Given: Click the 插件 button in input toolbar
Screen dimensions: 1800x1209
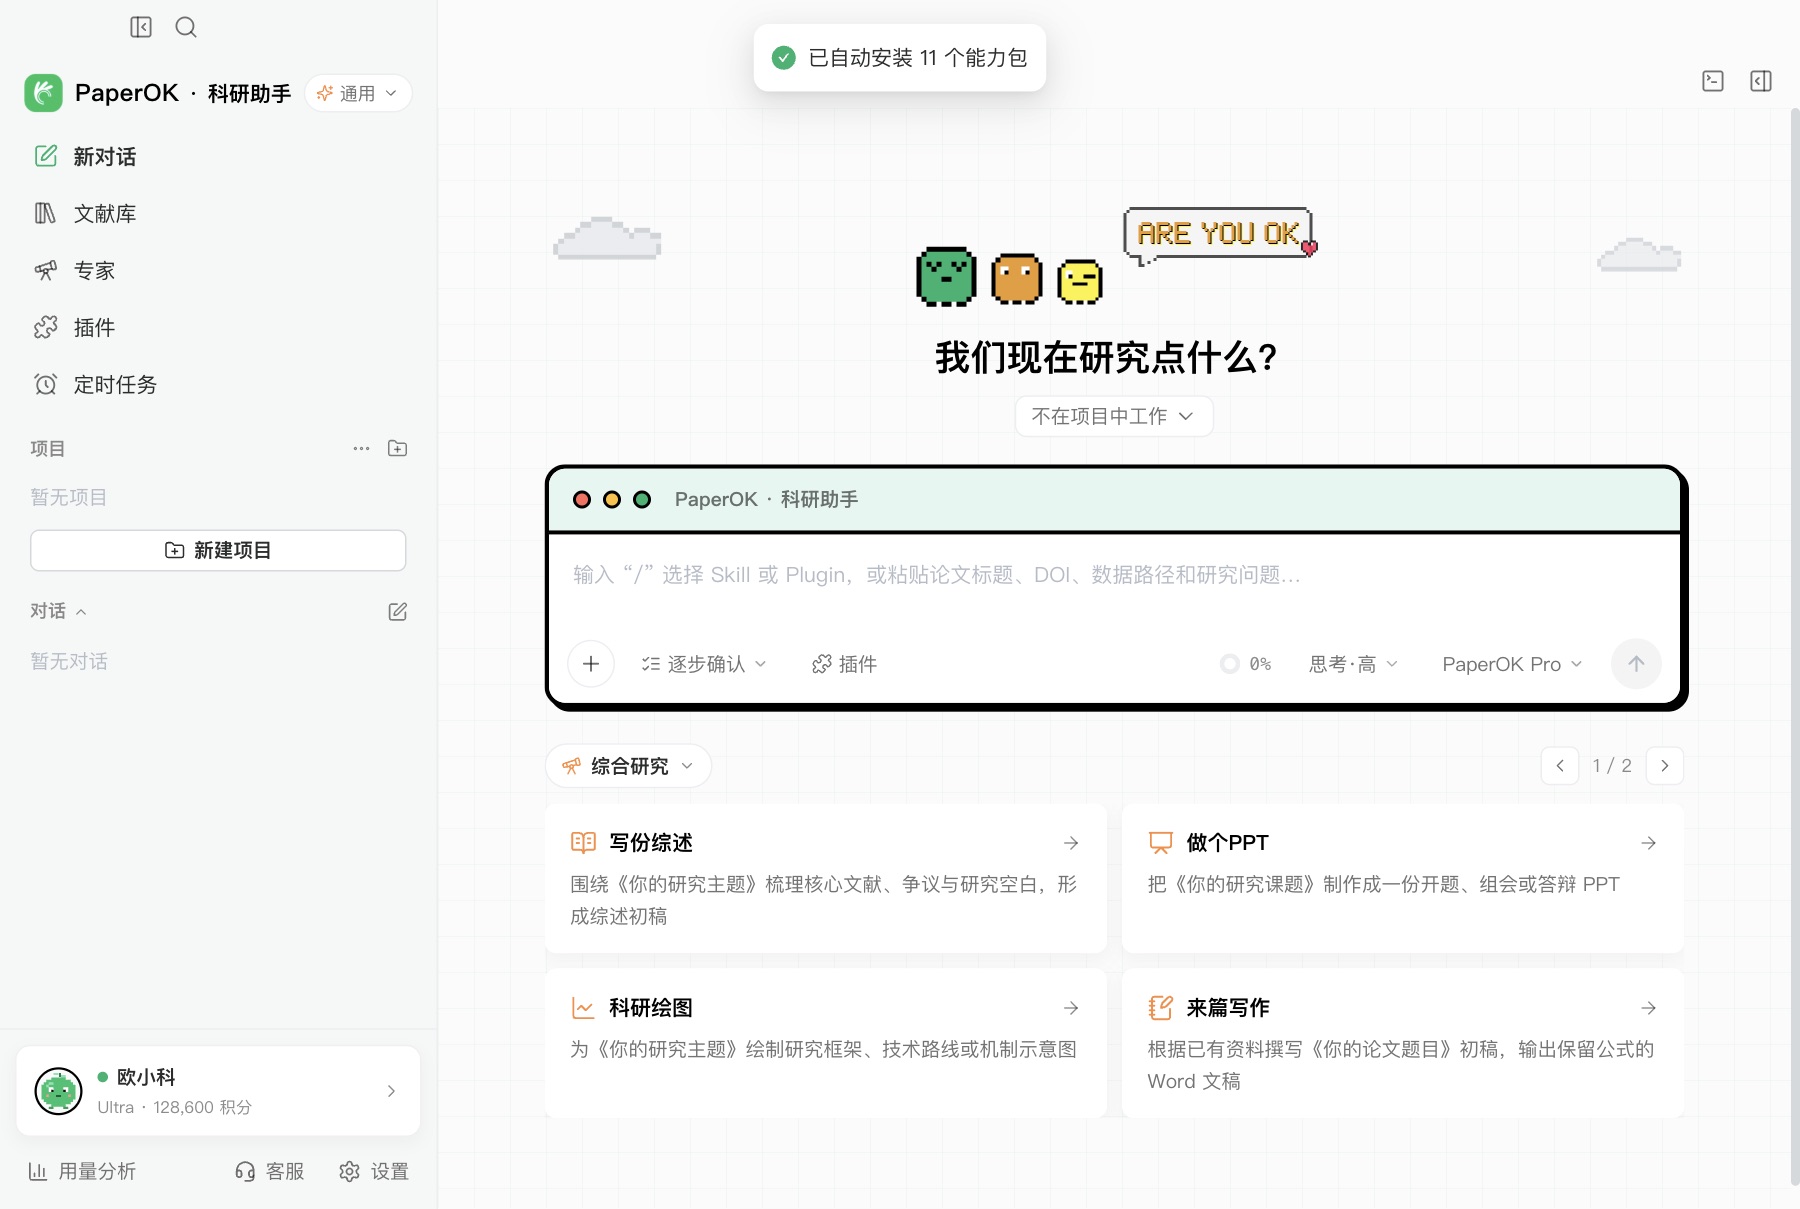Looking at the screenshot, I should click(x=844, y=664).
